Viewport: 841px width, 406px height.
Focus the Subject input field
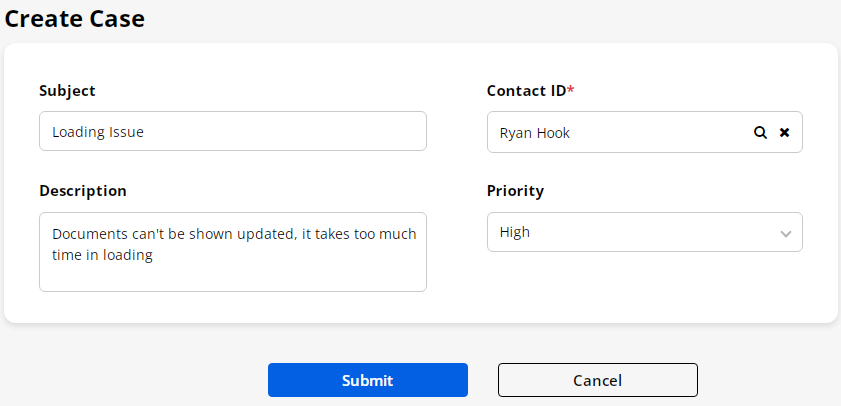[232, 131]
